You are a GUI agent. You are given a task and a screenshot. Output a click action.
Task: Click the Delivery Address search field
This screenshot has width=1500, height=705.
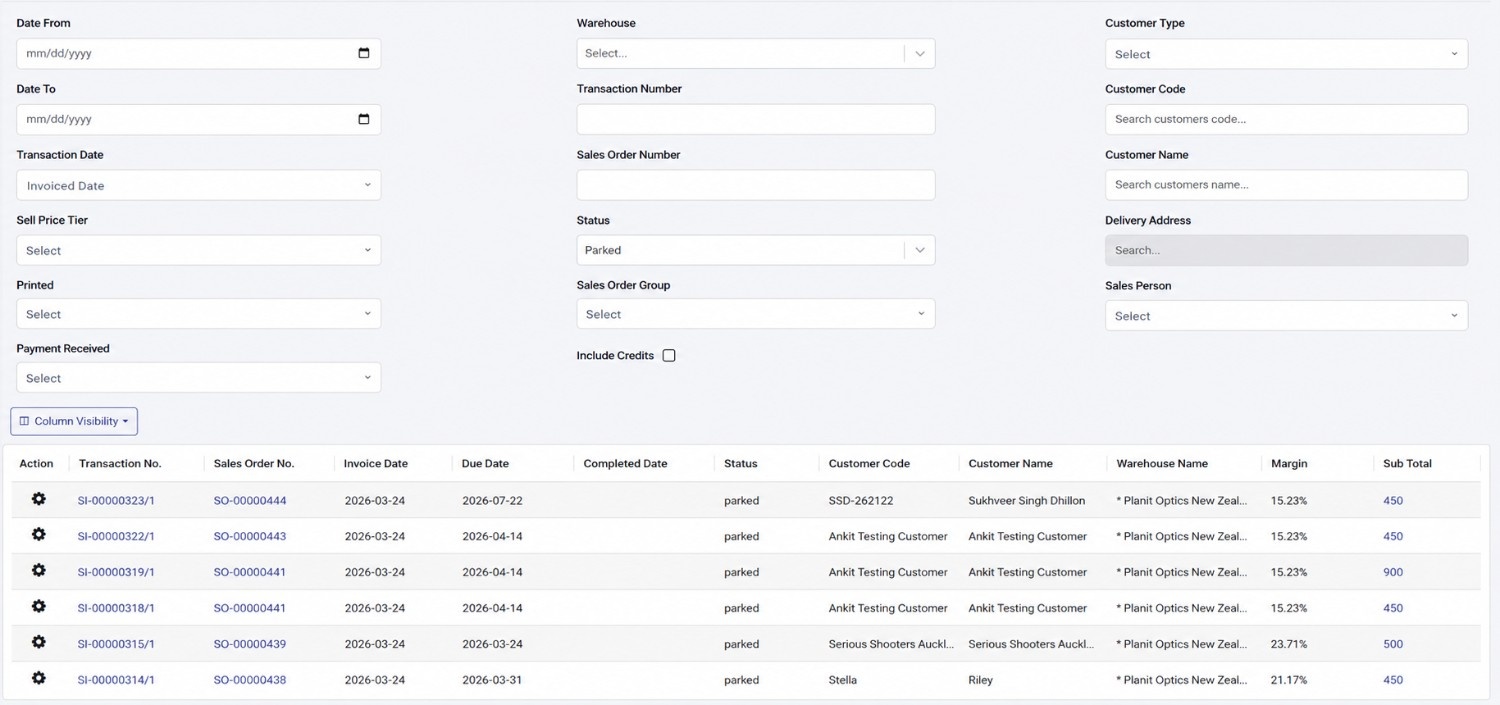click(1286, 250)
